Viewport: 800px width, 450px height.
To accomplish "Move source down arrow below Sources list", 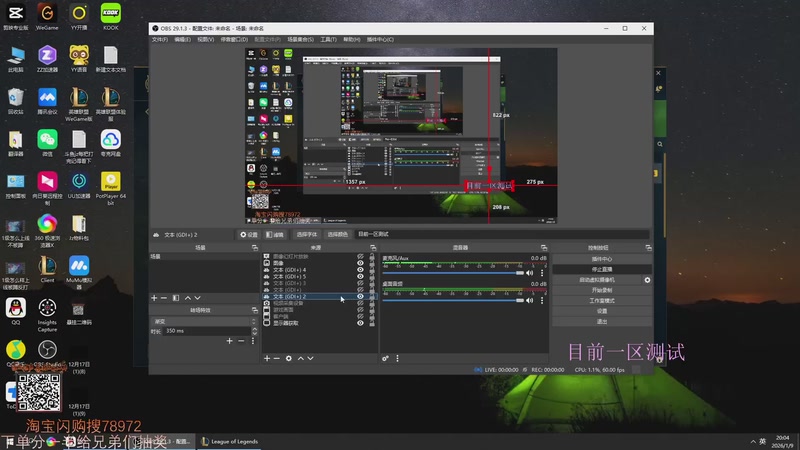I will point(310,359).
